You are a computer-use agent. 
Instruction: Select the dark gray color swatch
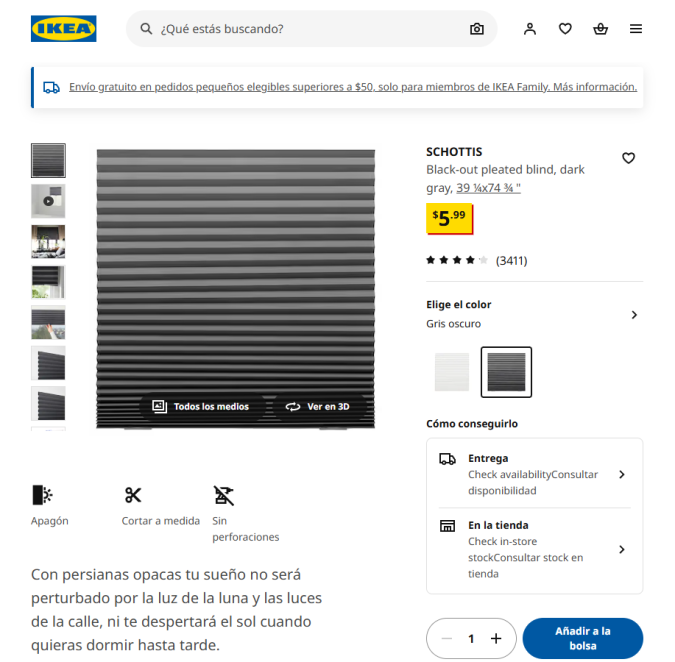tap(506, 372)
